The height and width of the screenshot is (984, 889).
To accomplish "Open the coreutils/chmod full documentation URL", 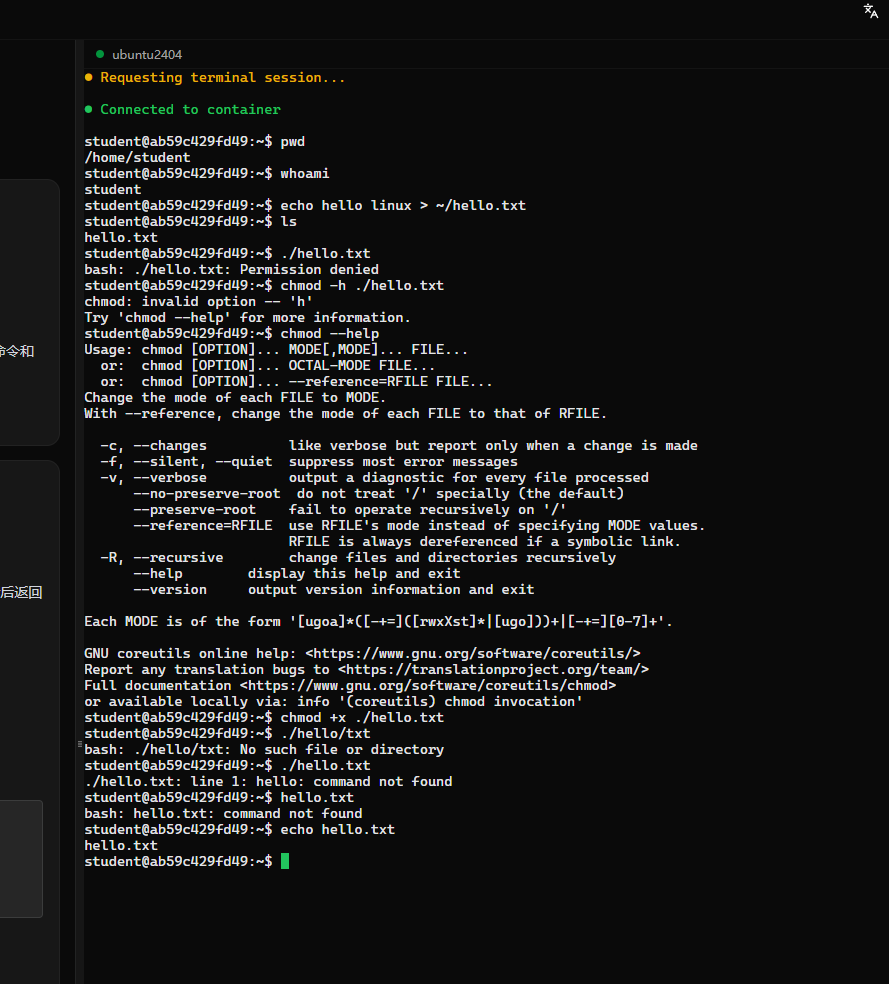I will point(428,686).
